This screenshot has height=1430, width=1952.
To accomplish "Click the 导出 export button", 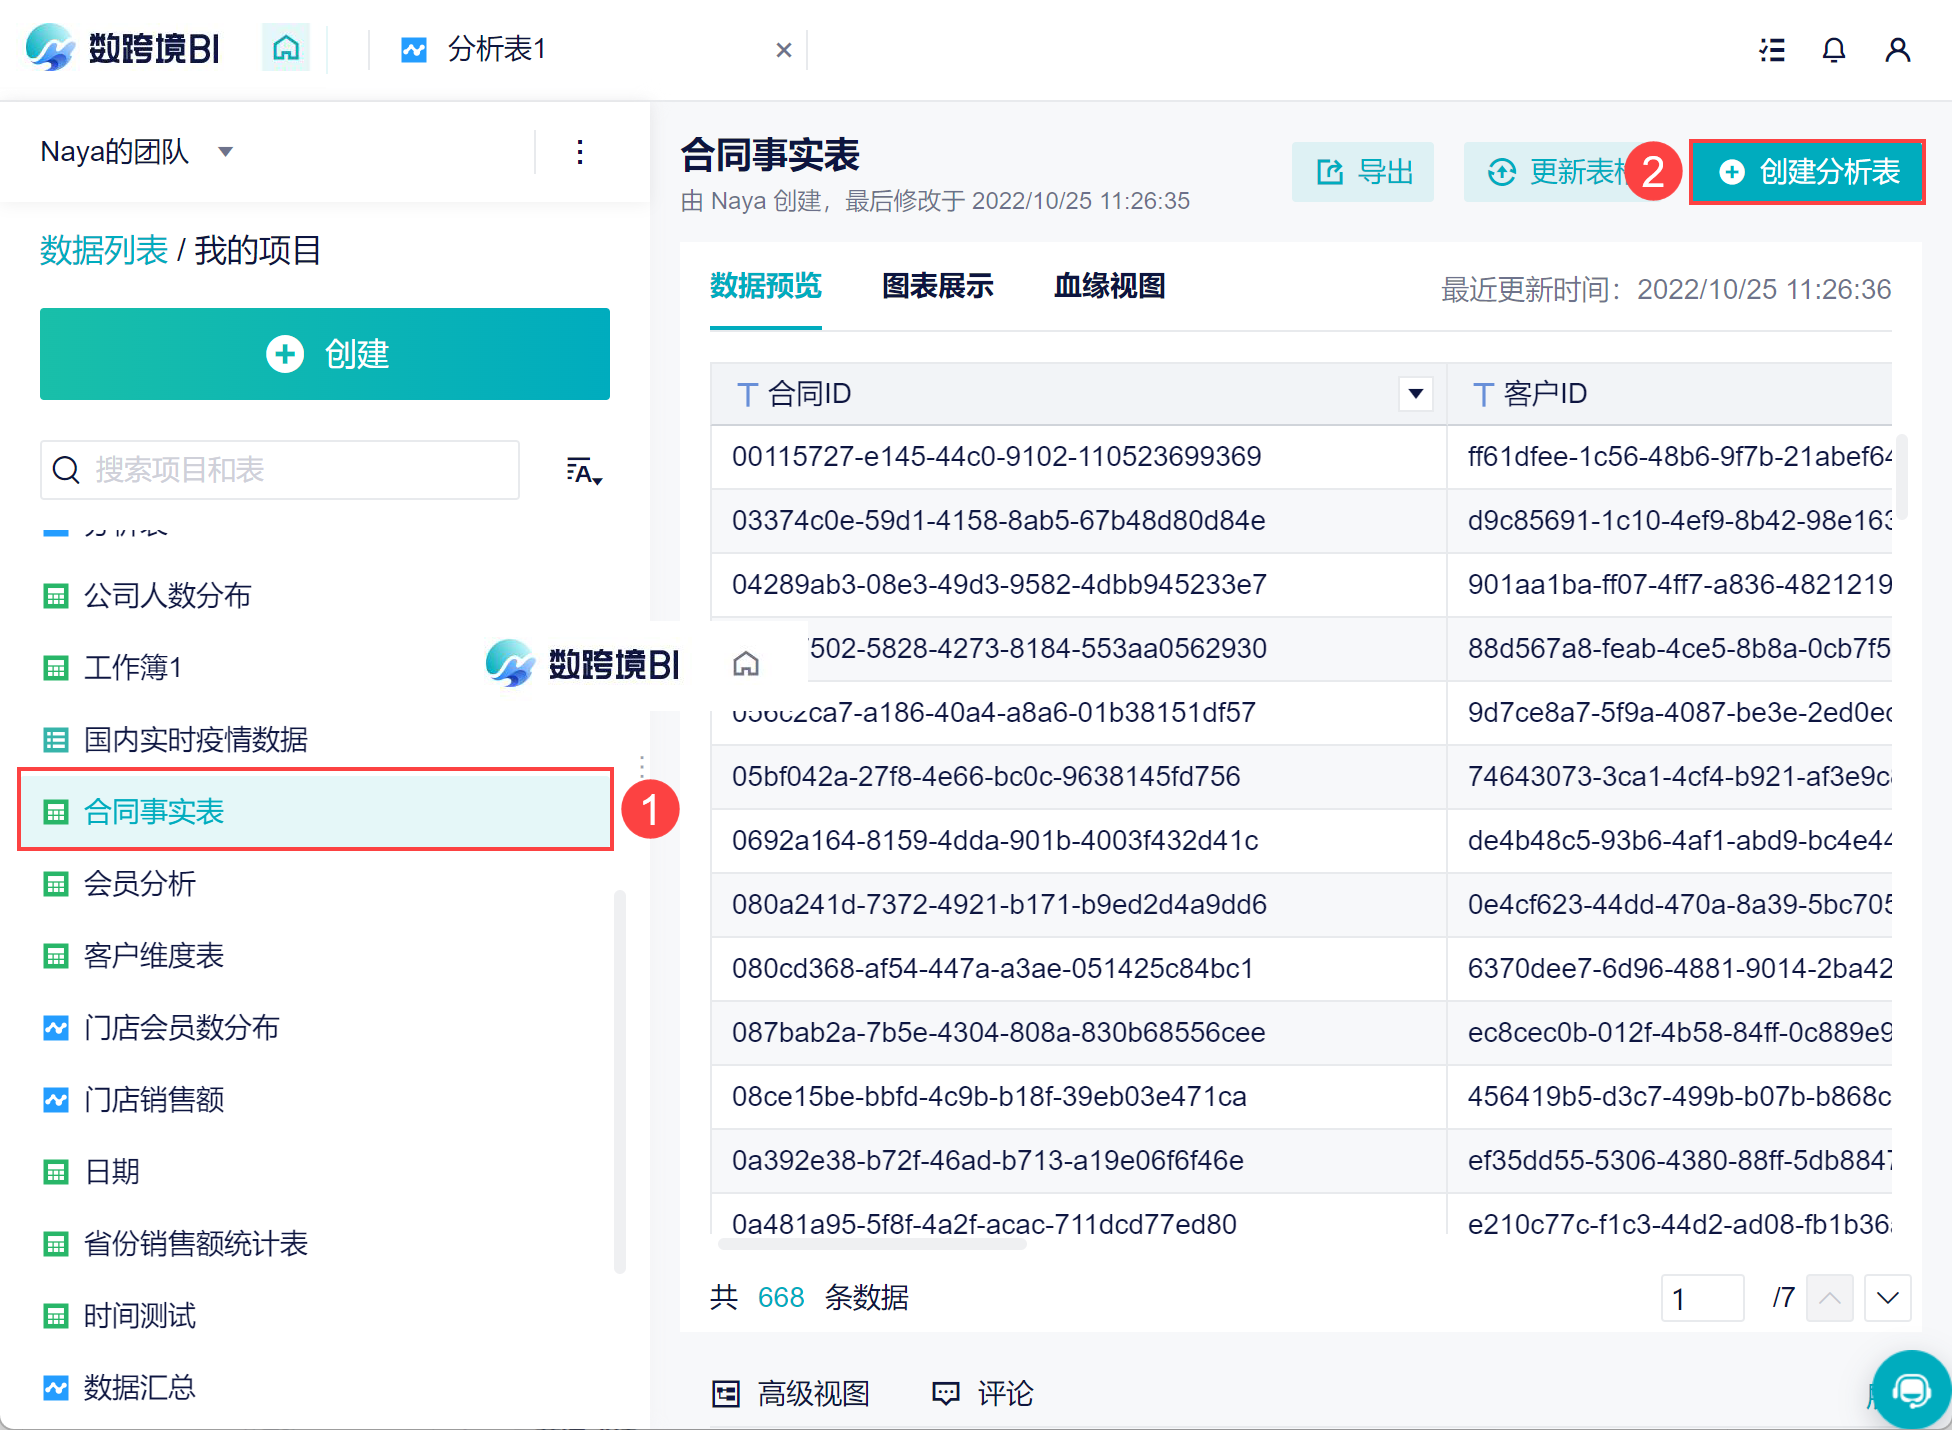I will point(1363,172).
